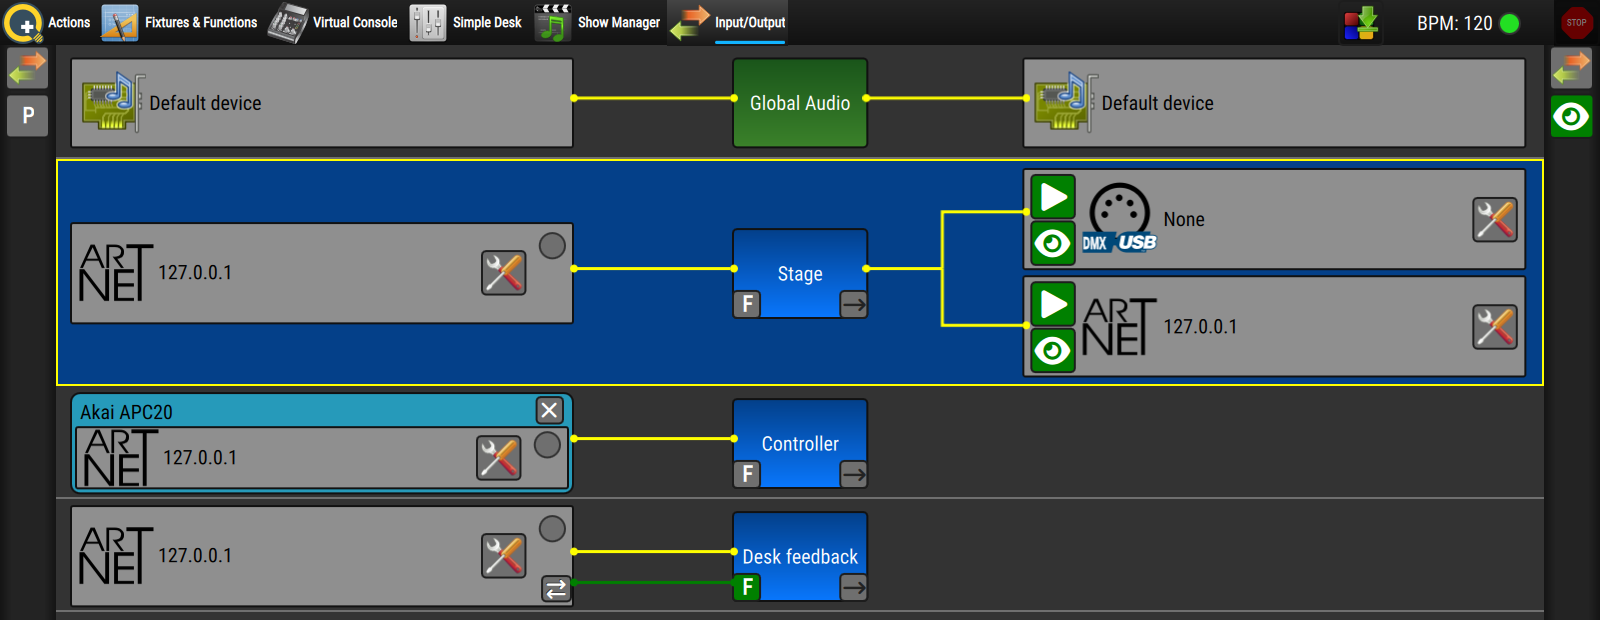The image size is (1600, 620).
Task: Configure the ArtNet 127.0.0.1 output
Action: tap(1495, 327)
